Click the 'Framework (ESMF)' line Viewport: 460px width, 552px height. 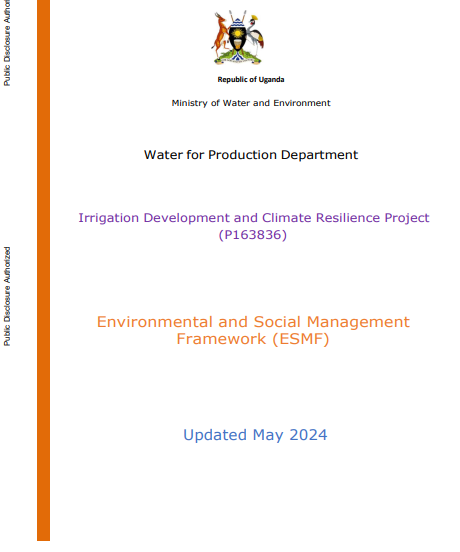click(x=253, y=339)
